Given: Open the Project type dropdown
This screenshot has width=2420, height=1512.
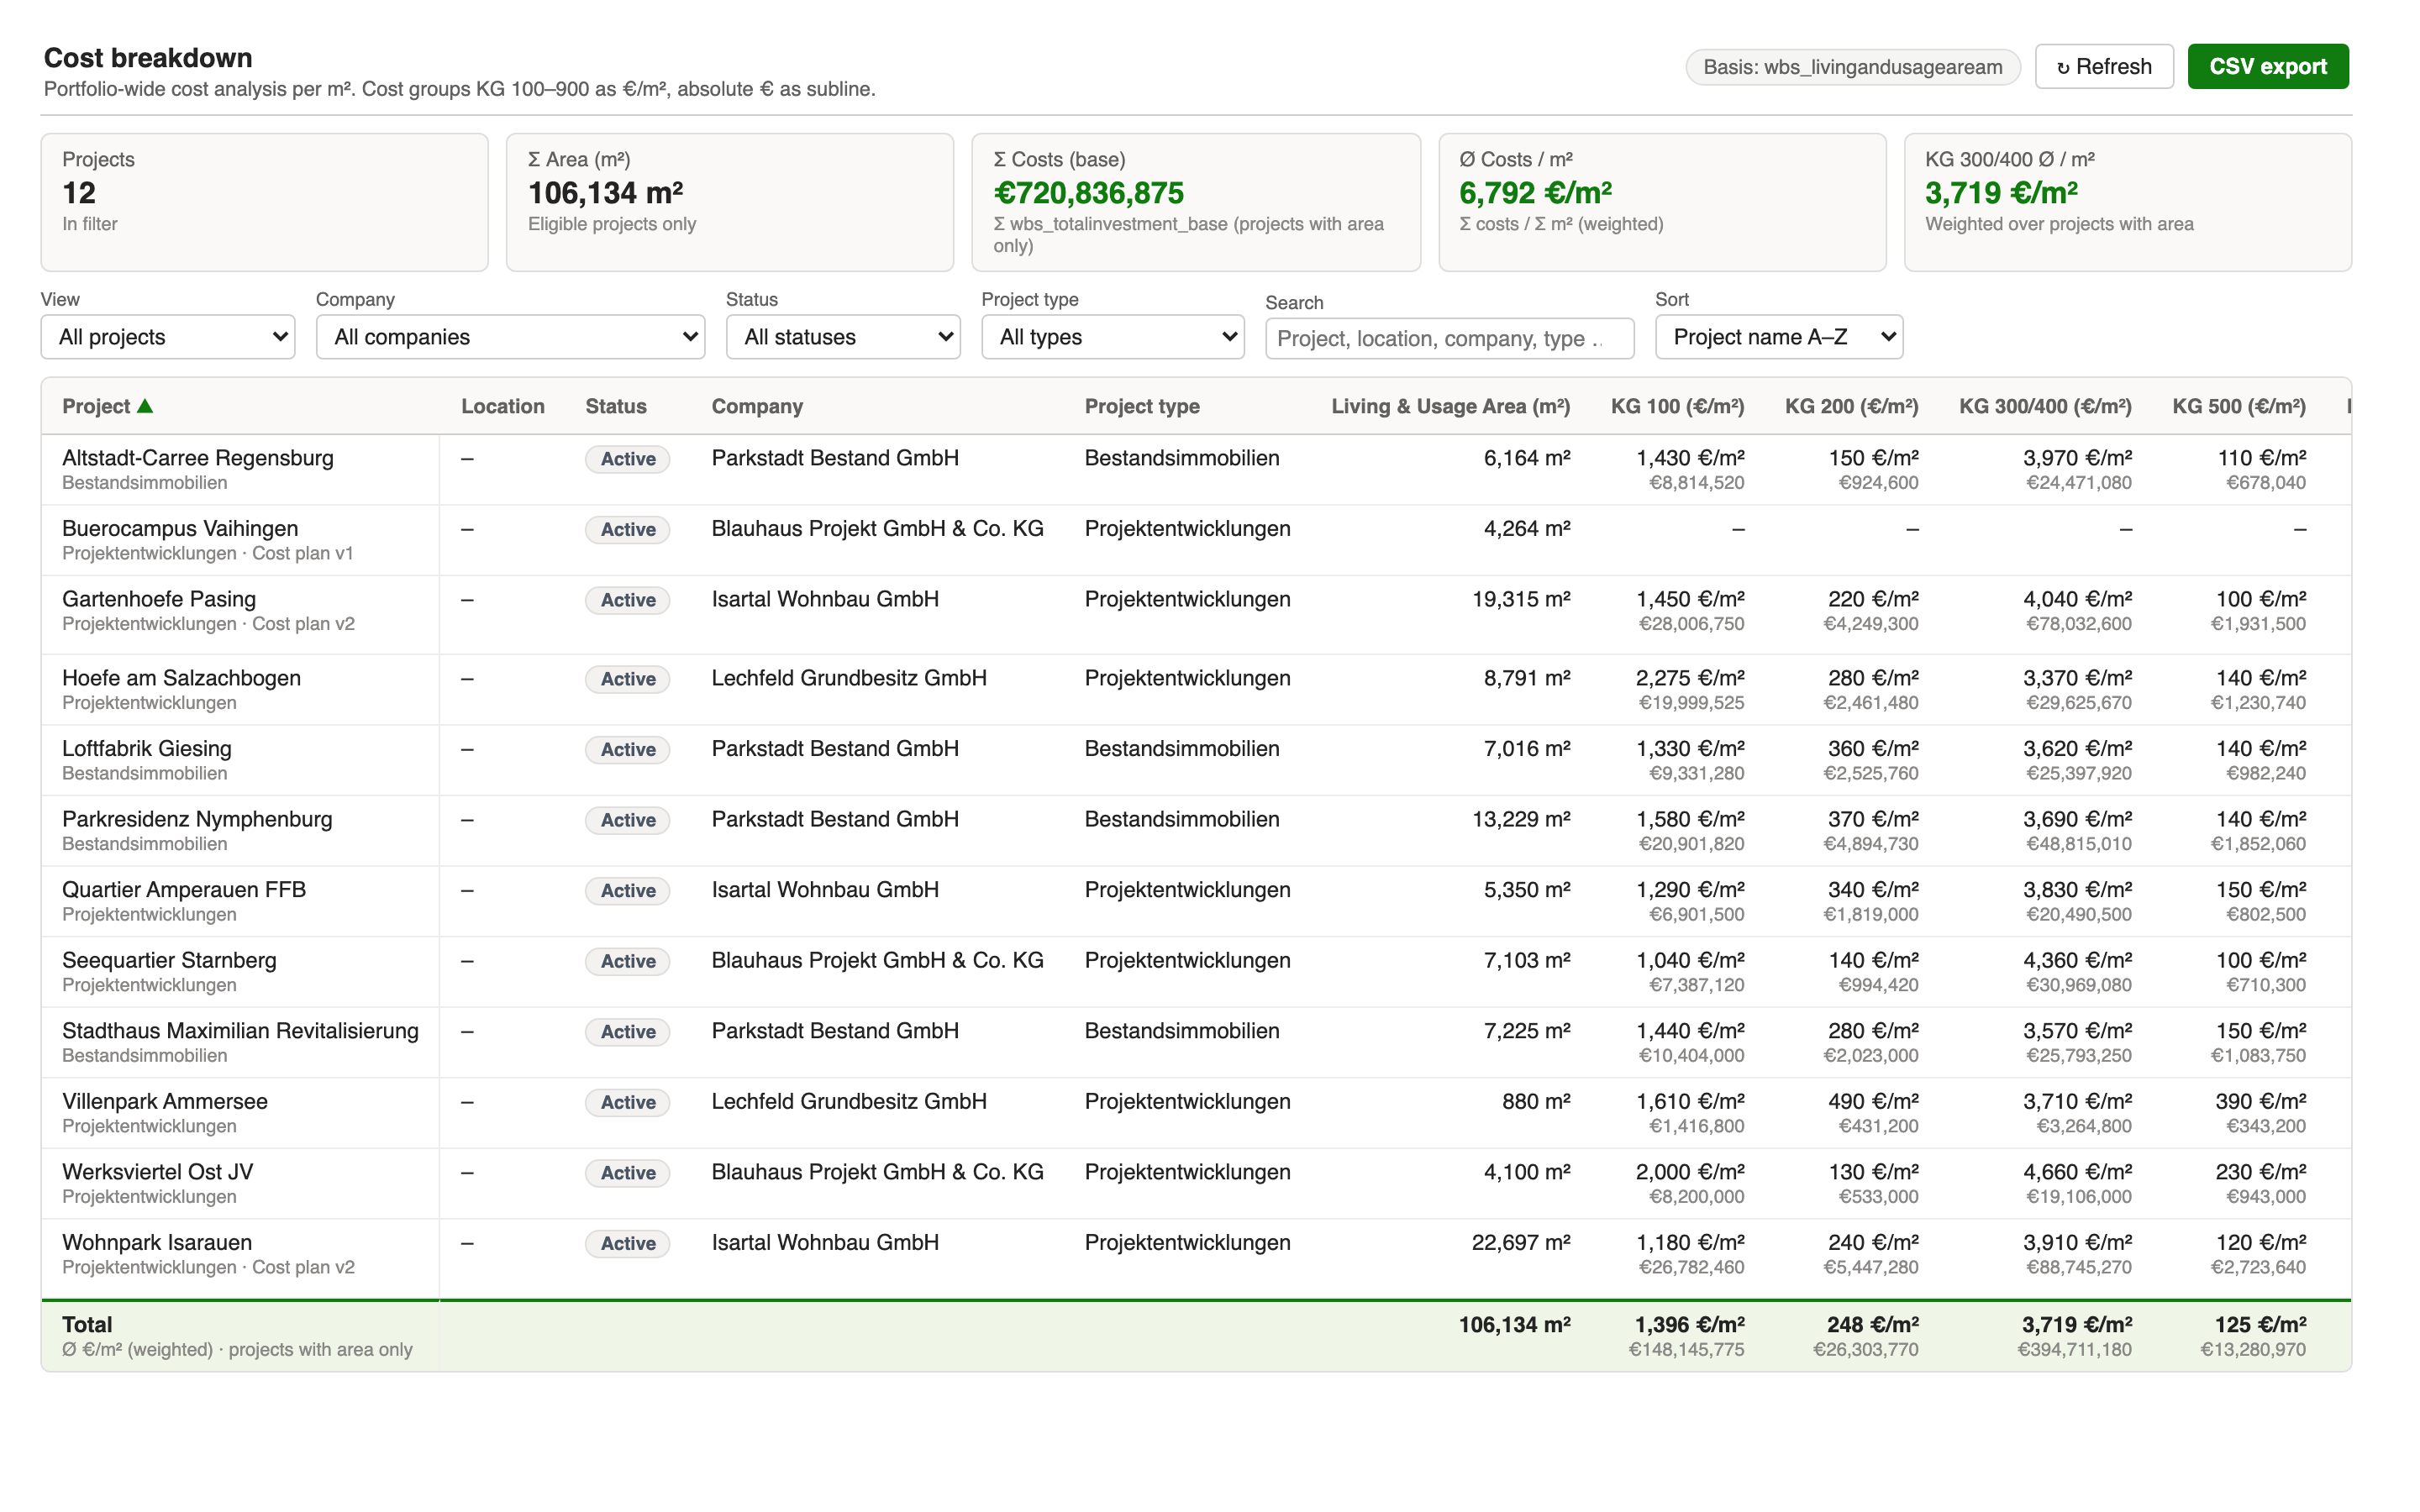Looking at the screenshot, I should click(x=1112, y=337).
